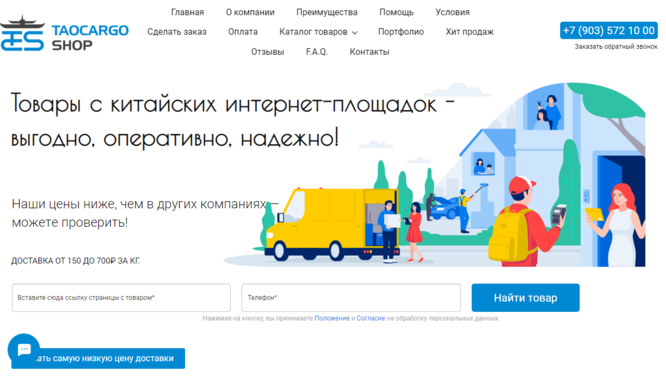The image size is (666, 378).
Task: Open Контакты page
Action: 369,52
